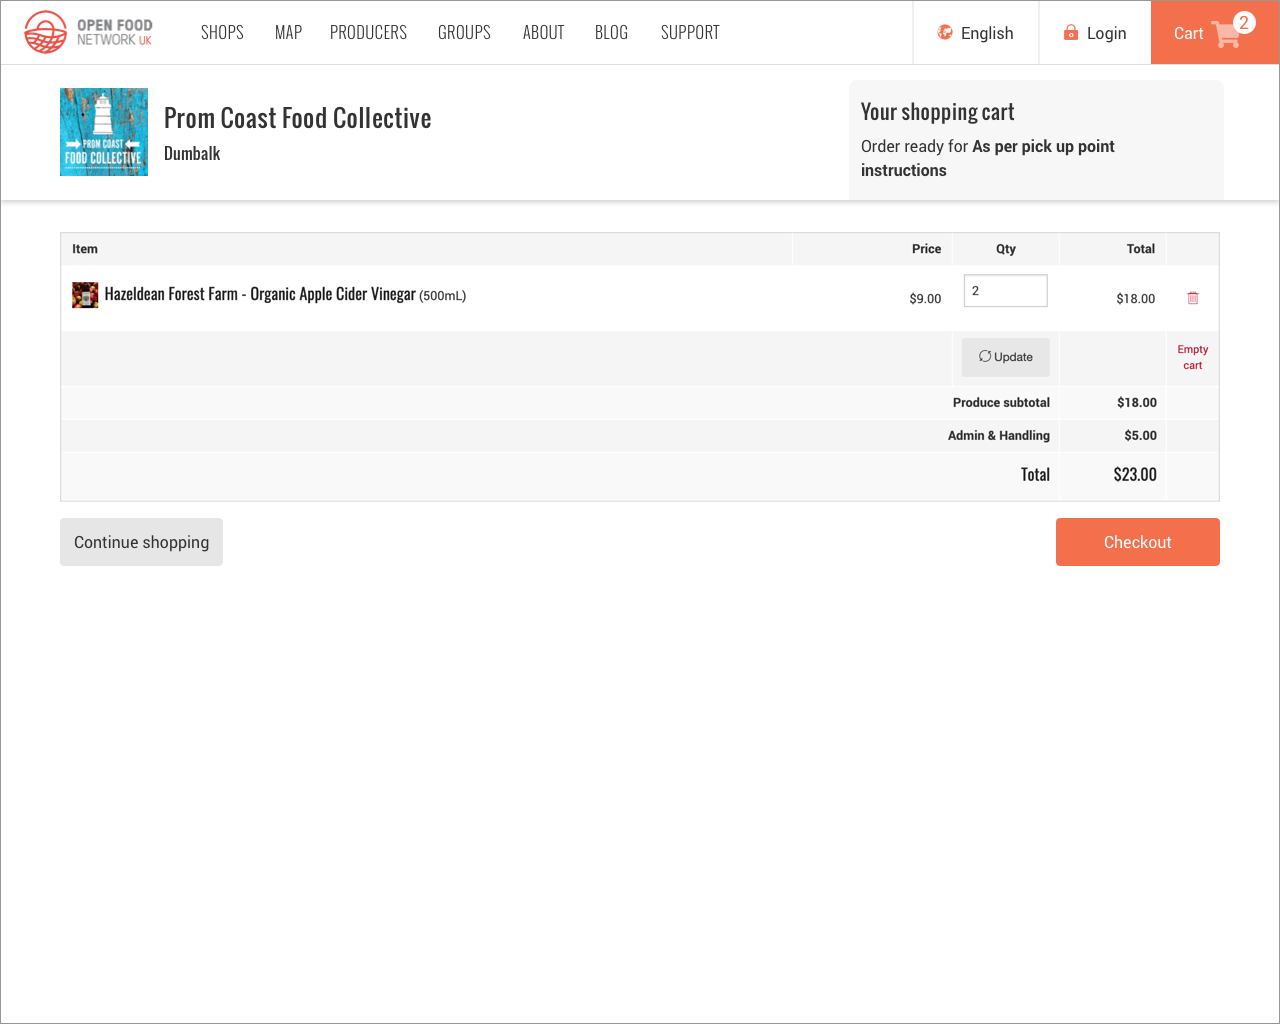
Task: Click the Your shopping cart heading
Action: [x=937, y=112]
